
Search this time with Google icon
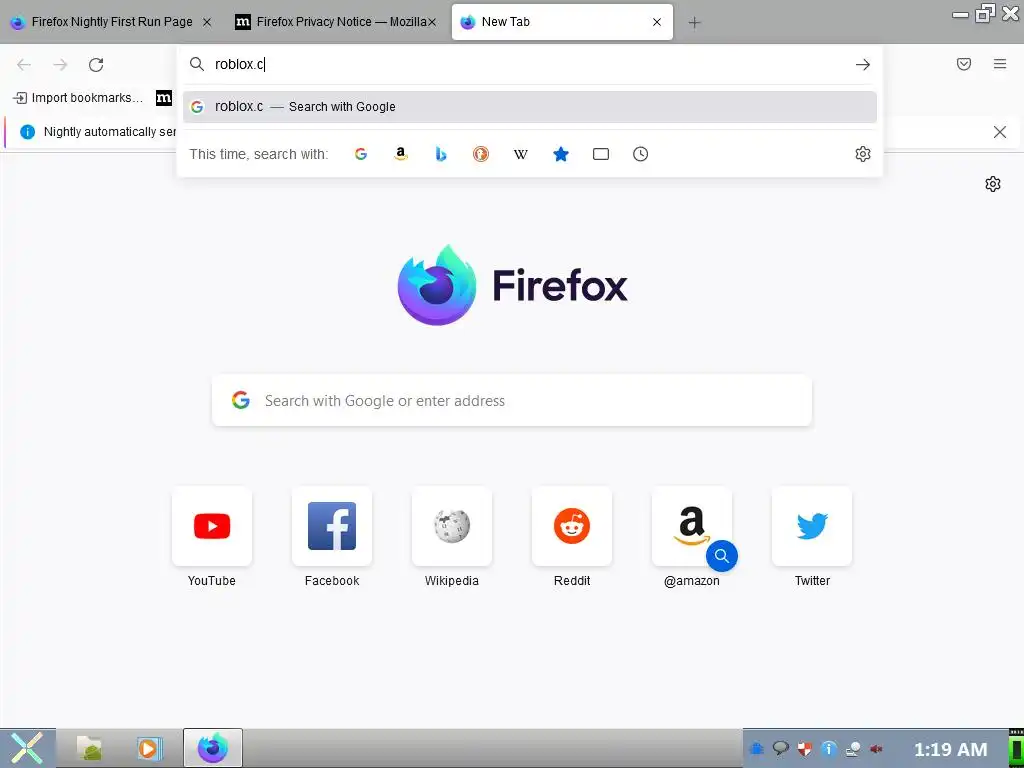(361, 154)
